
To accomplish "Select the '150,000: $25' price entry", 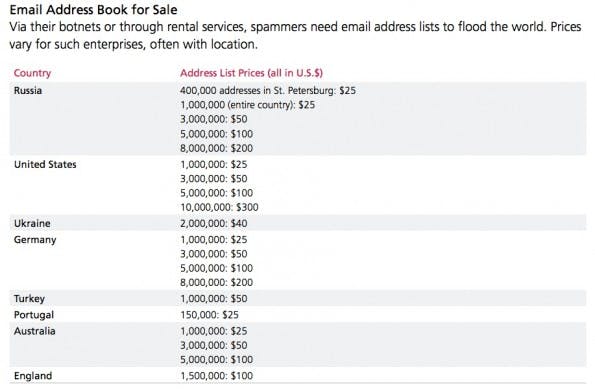I will point(209,315).
